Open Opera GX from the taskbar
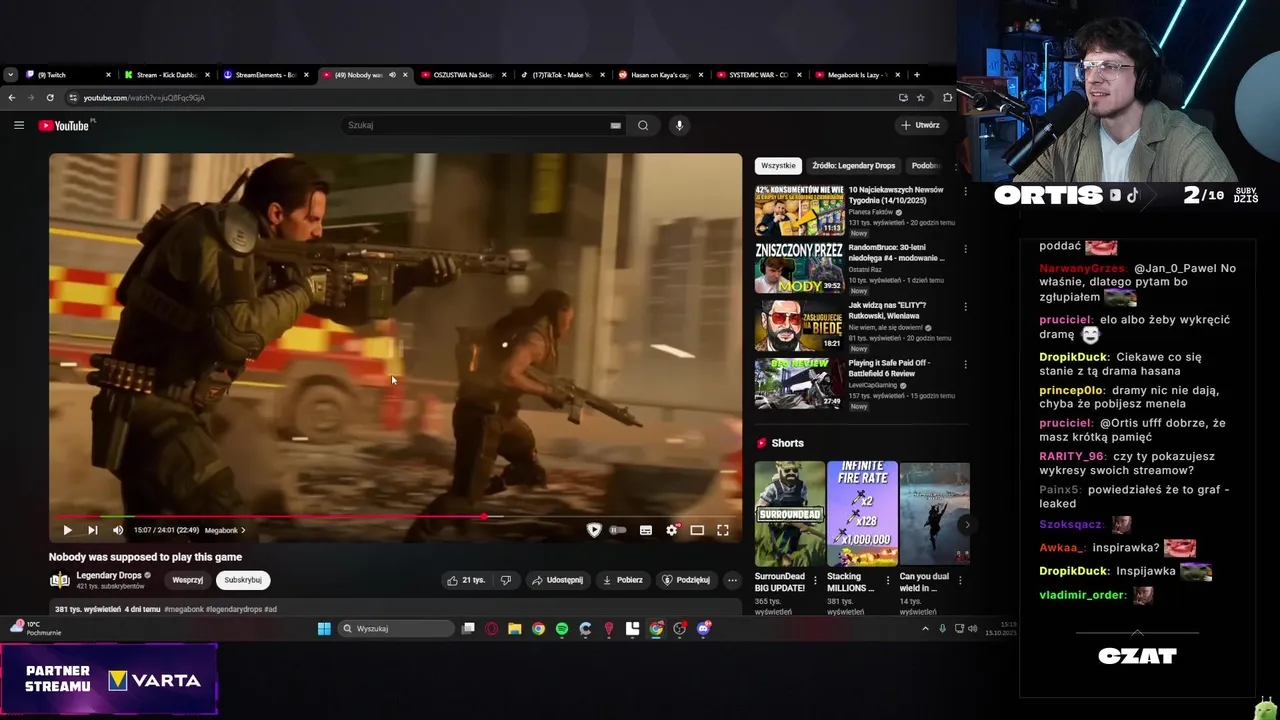This screenshot has width=1280, height=720. tap(491, 629)
